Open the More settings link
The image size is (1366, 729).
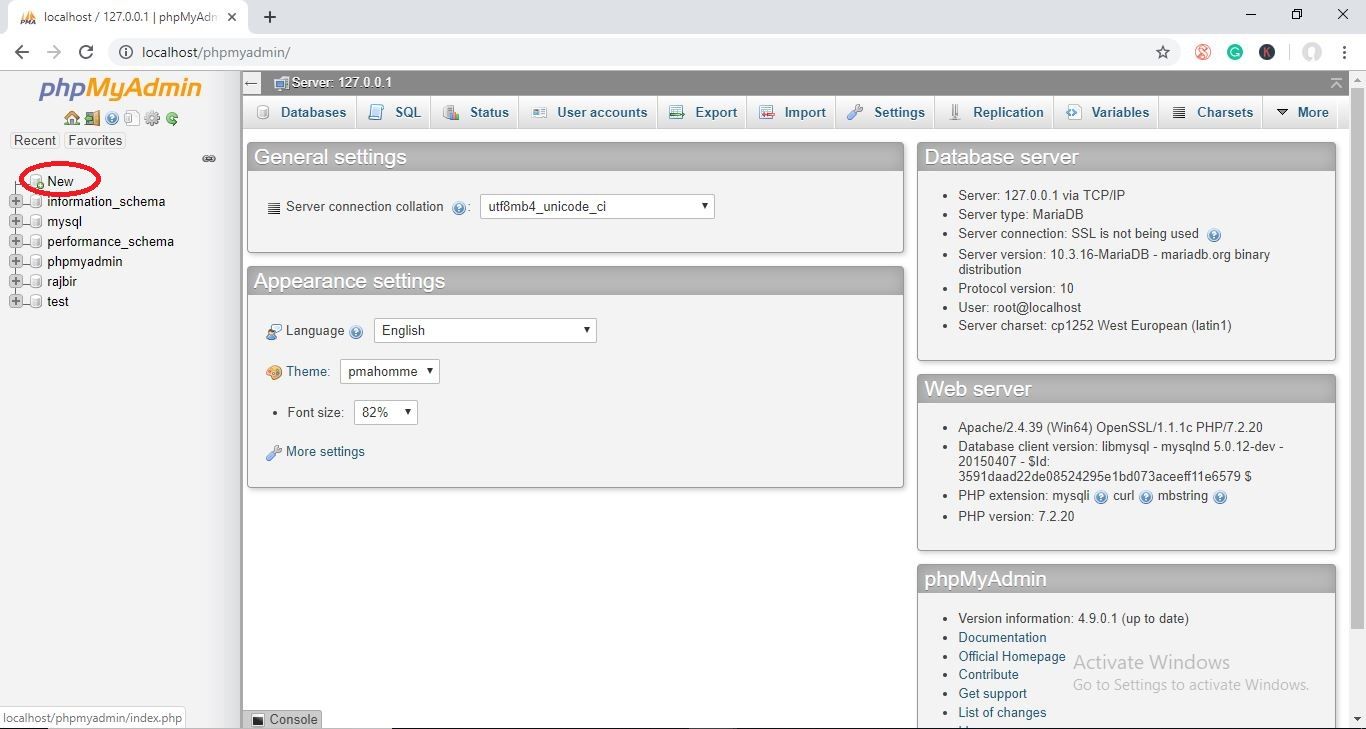click(325, 452)
